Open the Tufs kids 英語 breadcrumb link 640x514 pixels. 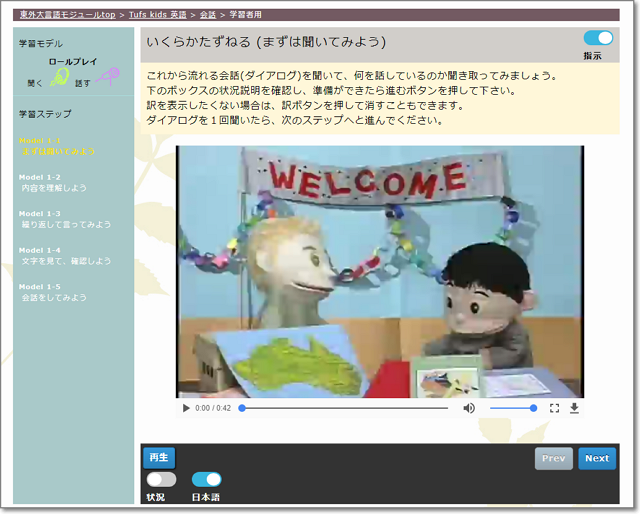tap(160, 15)
